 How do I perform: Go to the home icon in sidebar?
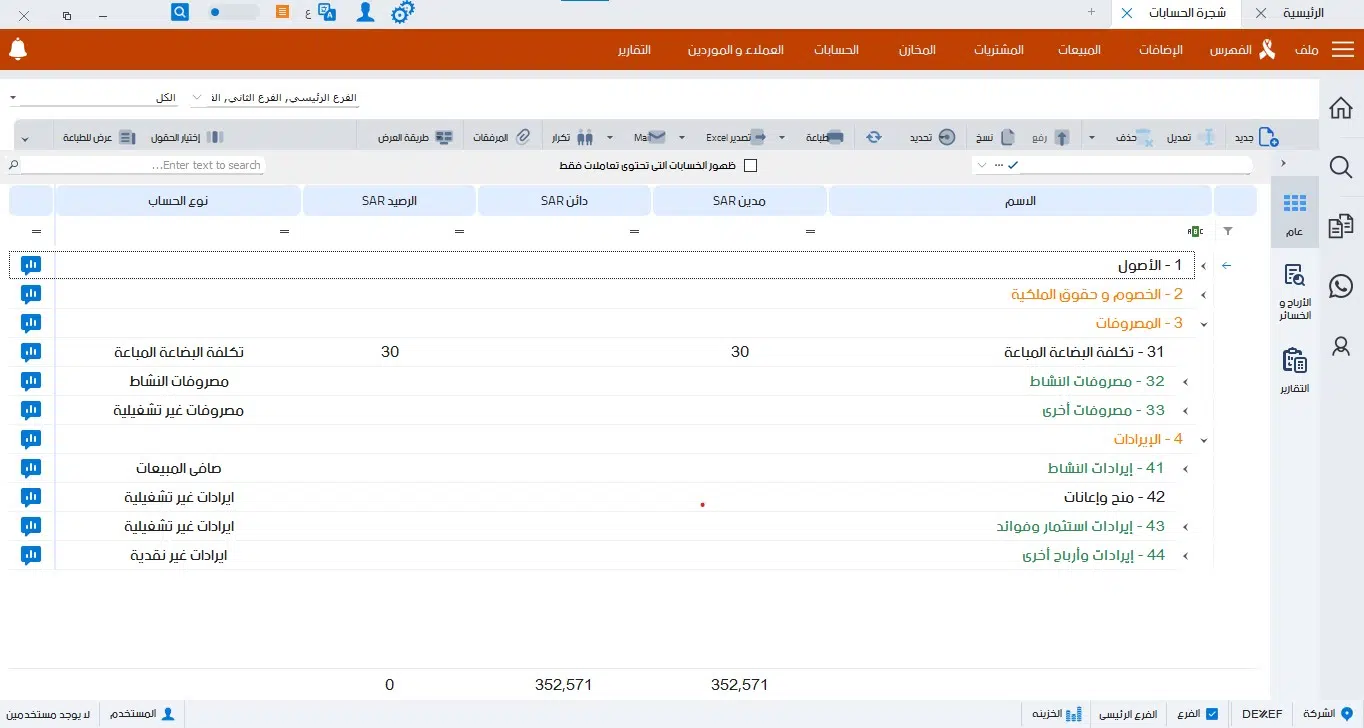pos(1341,108)
